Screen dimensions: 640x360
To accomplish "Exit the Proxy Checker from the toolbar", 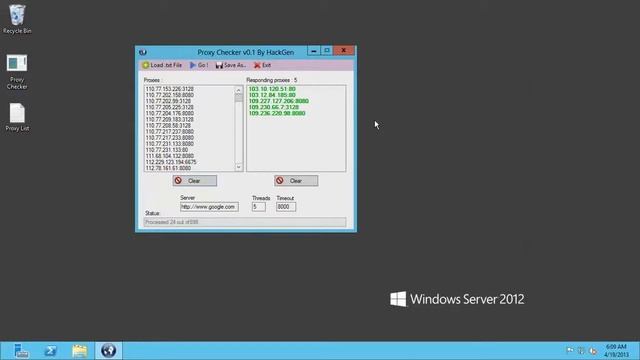I will (262, 65).
